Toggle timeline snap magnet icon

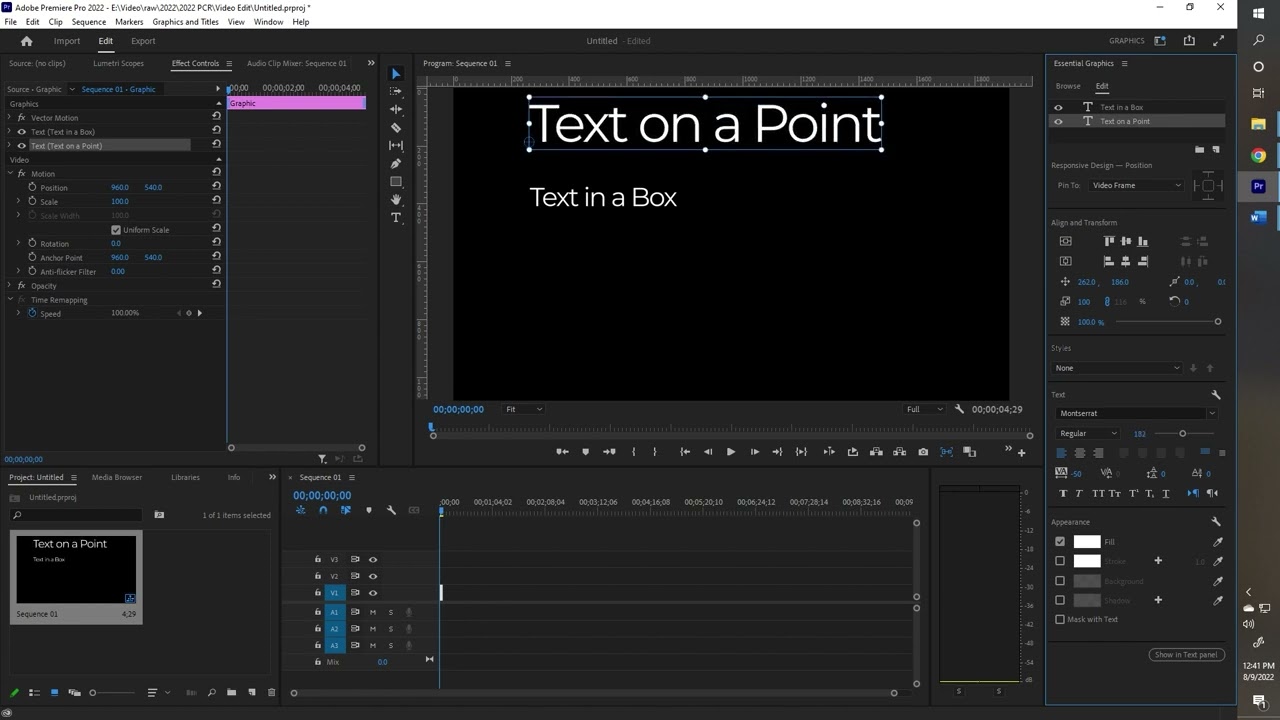pos(323,510)
